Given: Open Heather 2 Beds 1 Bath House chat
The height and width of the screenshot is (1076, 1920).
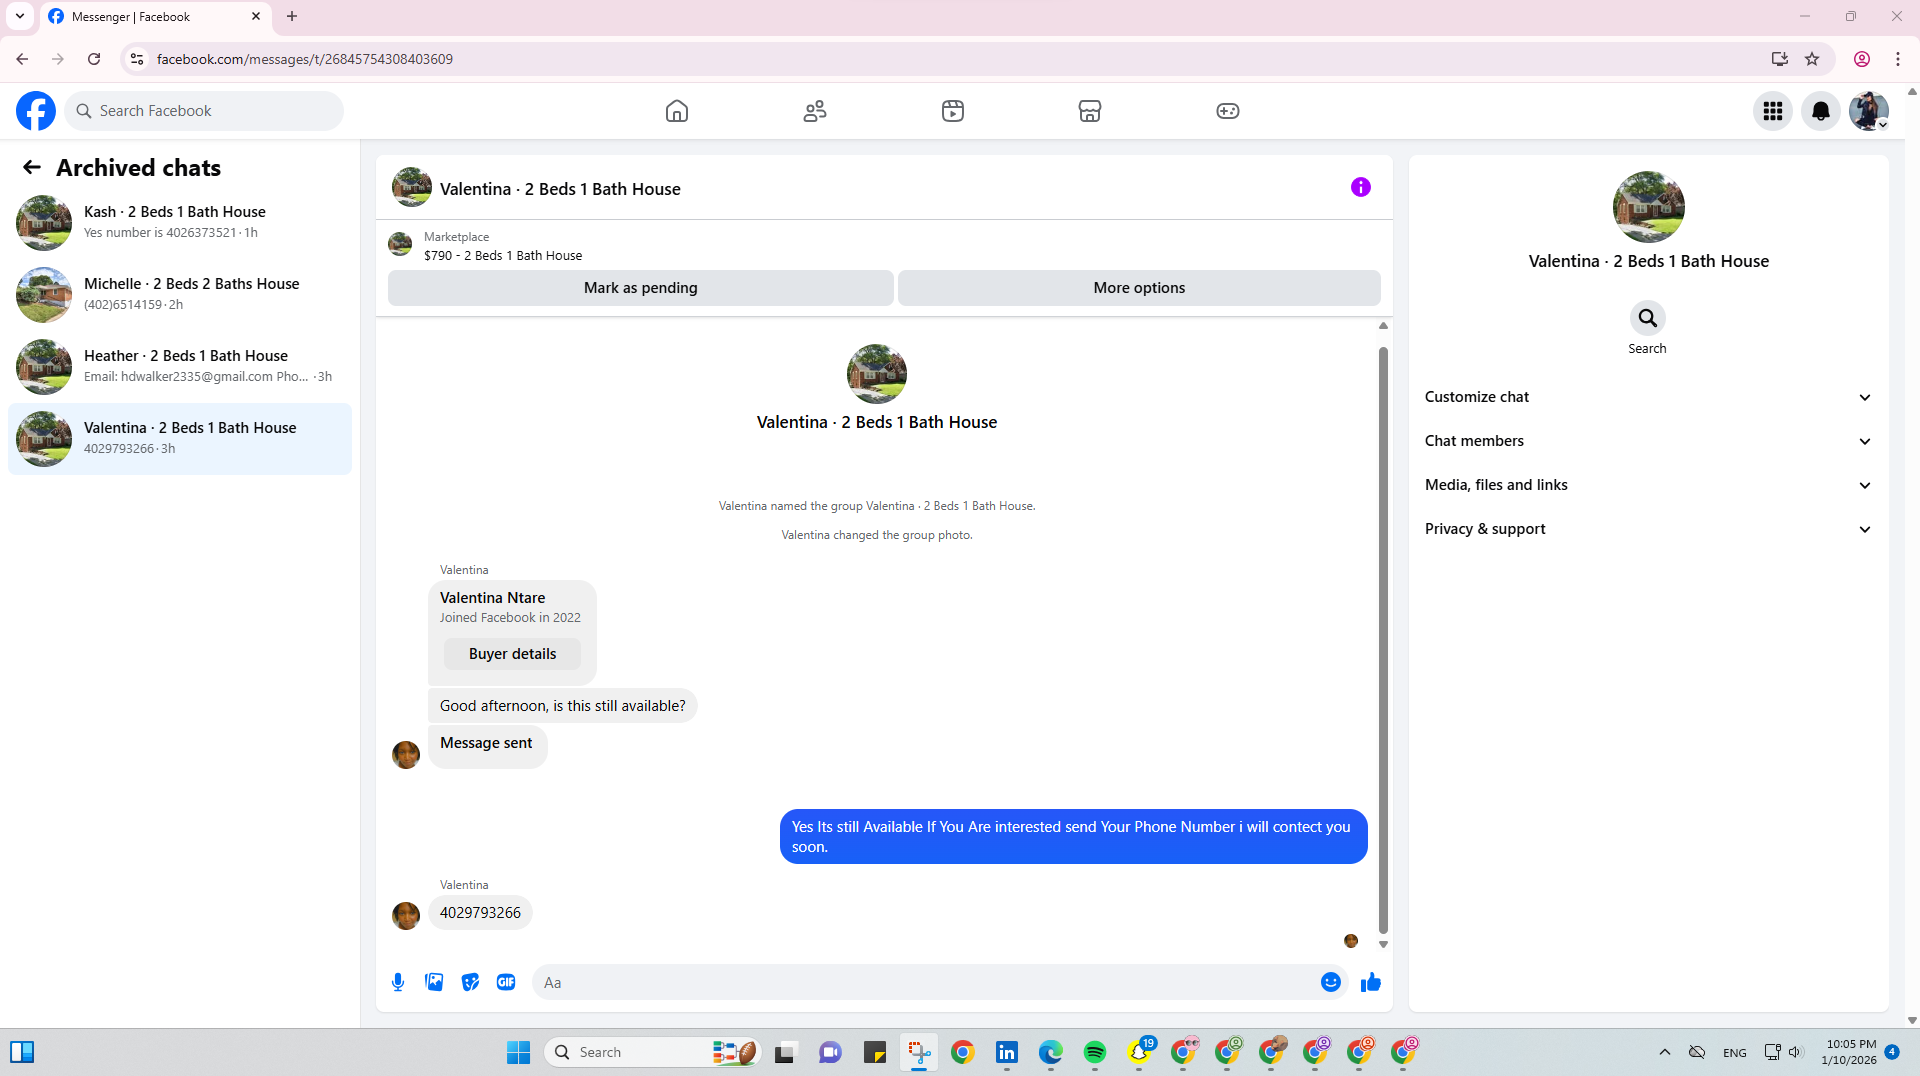Looking at the screenshot, I should pyautogui.click(x=180, y=366).
